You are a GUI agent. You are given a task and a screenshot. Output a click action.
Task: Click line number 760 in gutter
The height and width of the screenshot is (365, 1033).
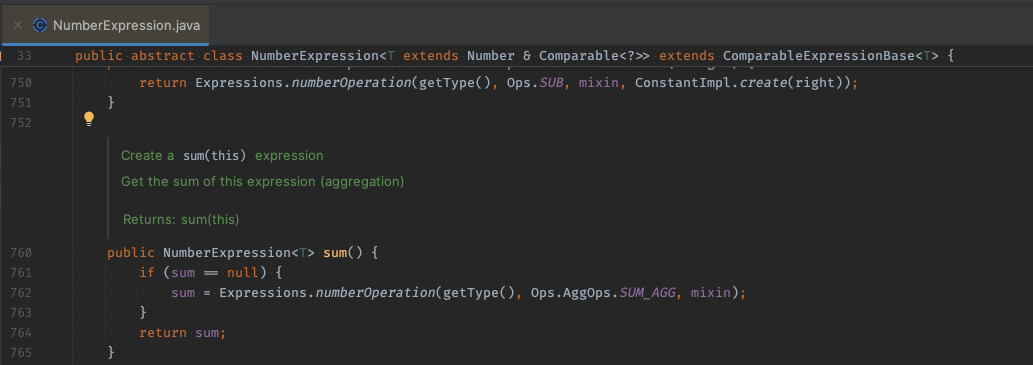[21, 252]
